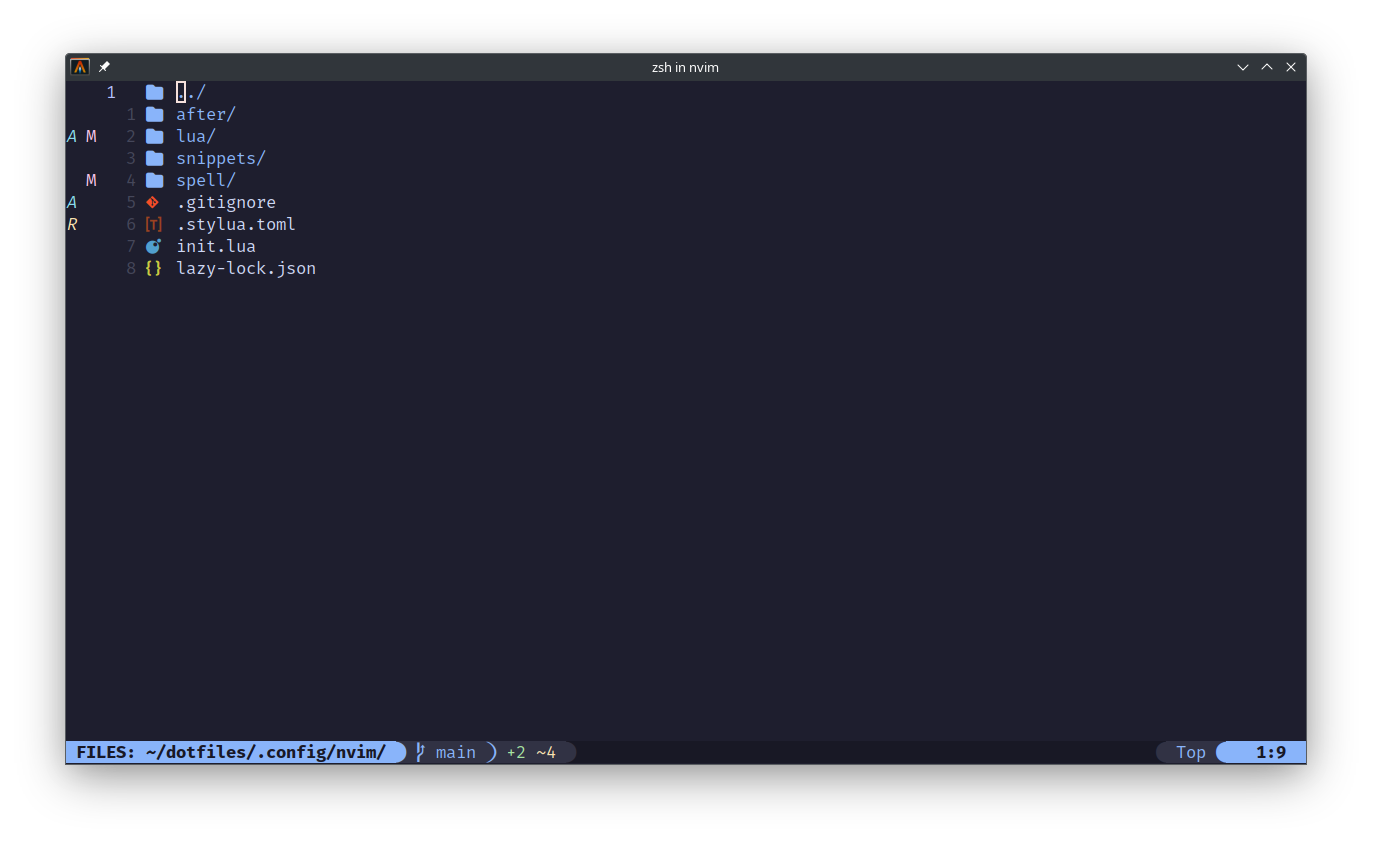
Task: Open the init.lua file
Action: pyautogui.click(x=216, y=246)
